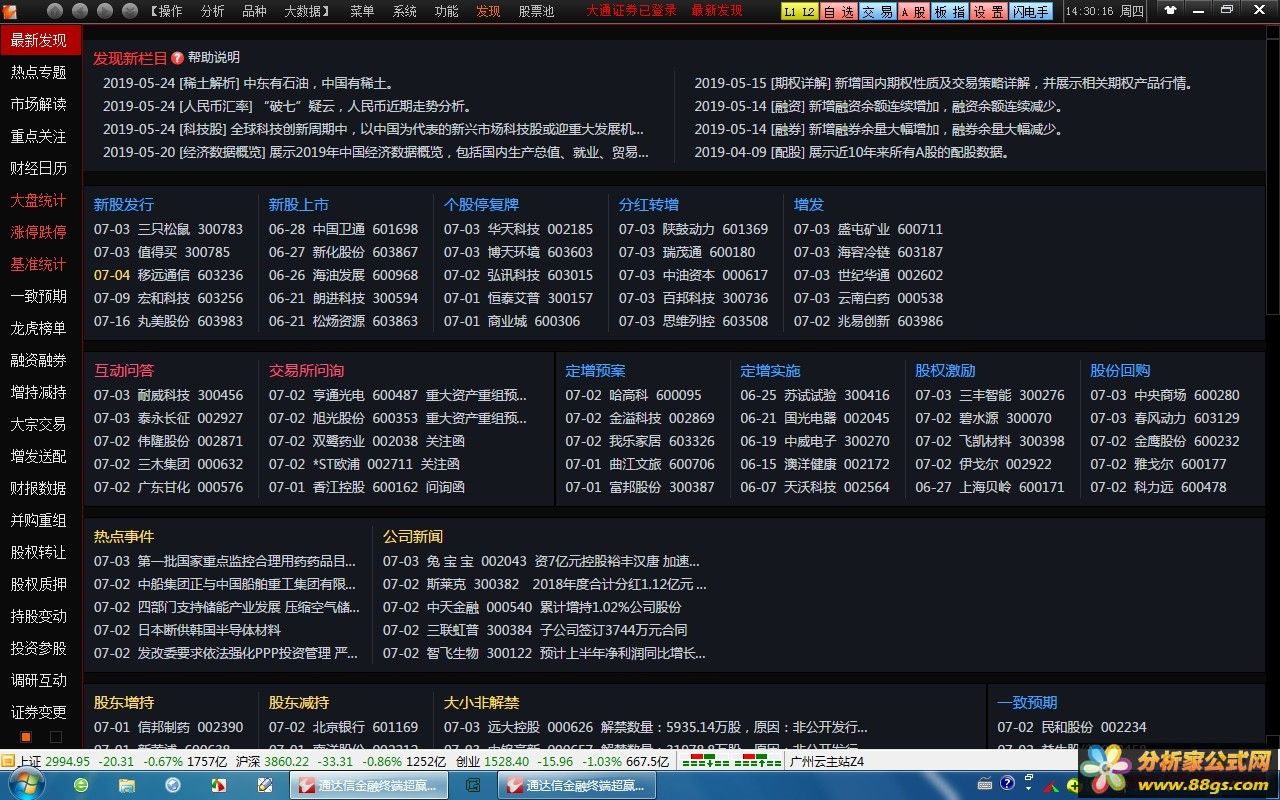Open the 股票池 menu
The image size is (1280, 800).
[536, 11]
